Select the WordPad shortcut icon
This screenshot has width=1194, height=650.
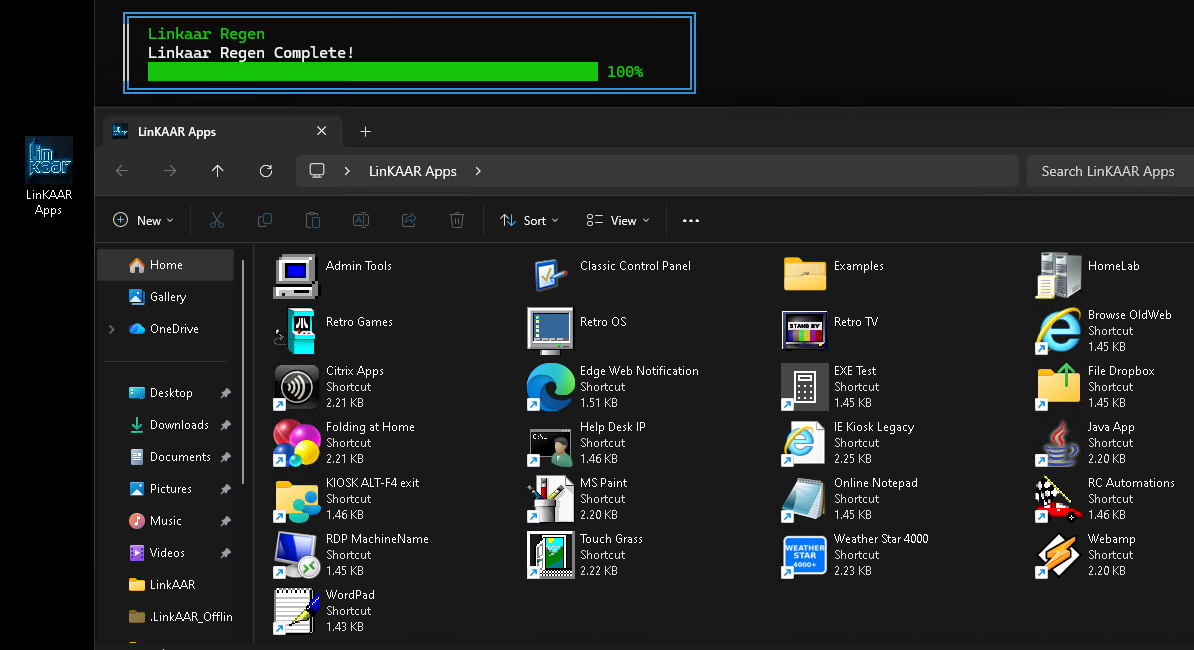click(x=295, y=611)
